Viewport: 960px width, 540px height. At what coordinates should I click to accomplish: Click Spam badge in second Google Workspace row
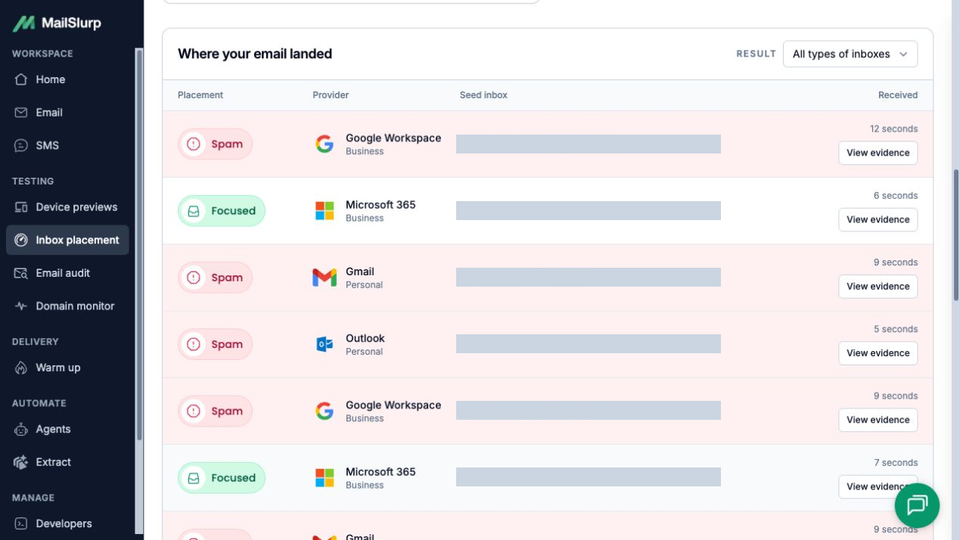tap(215, 411)
